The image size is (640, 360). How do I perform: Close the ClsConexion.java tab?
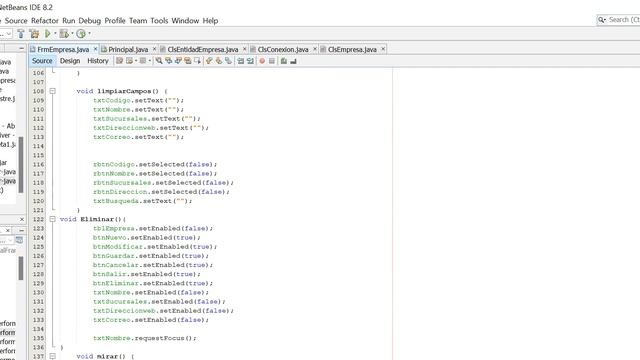coord(315,49)
